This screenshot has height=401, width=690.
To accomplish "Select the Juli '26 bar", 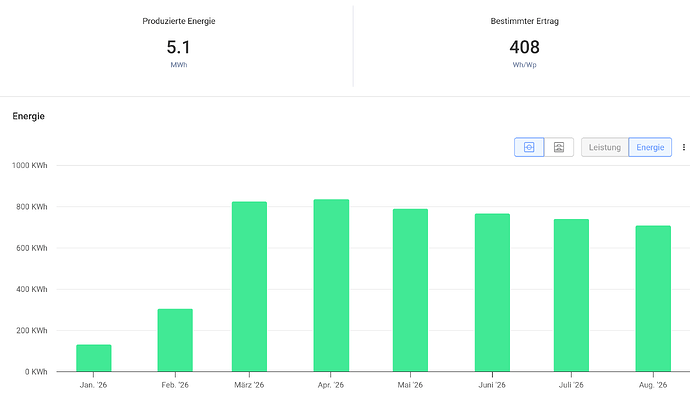I will coord(571,295).
